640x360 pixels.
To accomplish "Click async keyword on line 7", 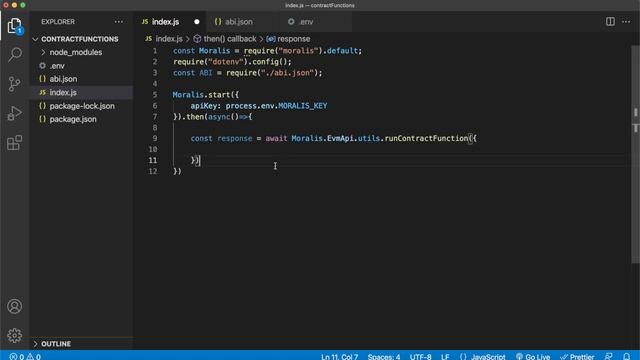I will (219, 117).
